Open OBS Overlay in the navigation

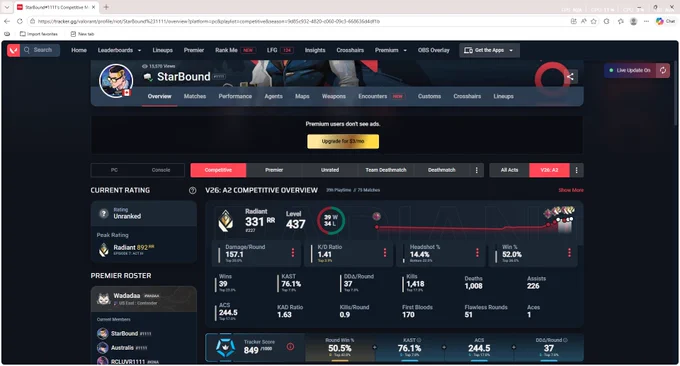pyautogui.click(x=434, y=50)
